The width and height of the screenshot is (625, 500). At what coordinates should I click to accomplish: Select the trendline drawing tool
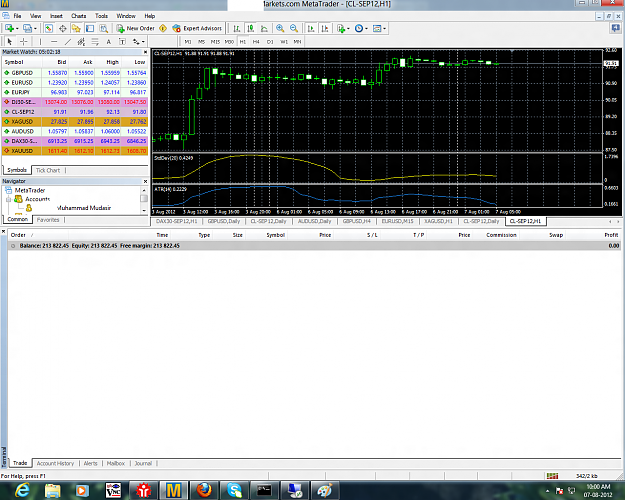point(68,41)
